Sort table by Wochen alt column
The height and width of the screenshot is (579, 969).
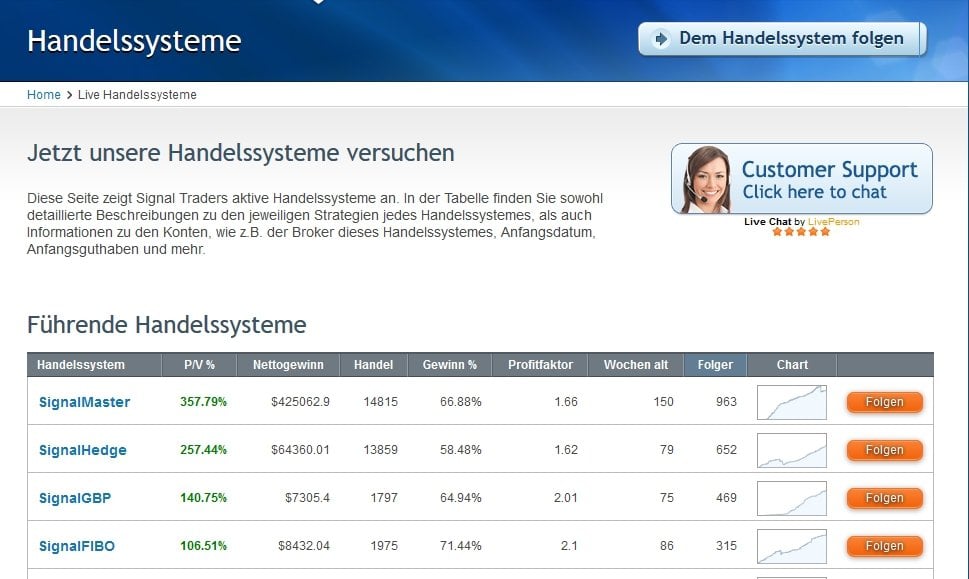coord(635,365)
